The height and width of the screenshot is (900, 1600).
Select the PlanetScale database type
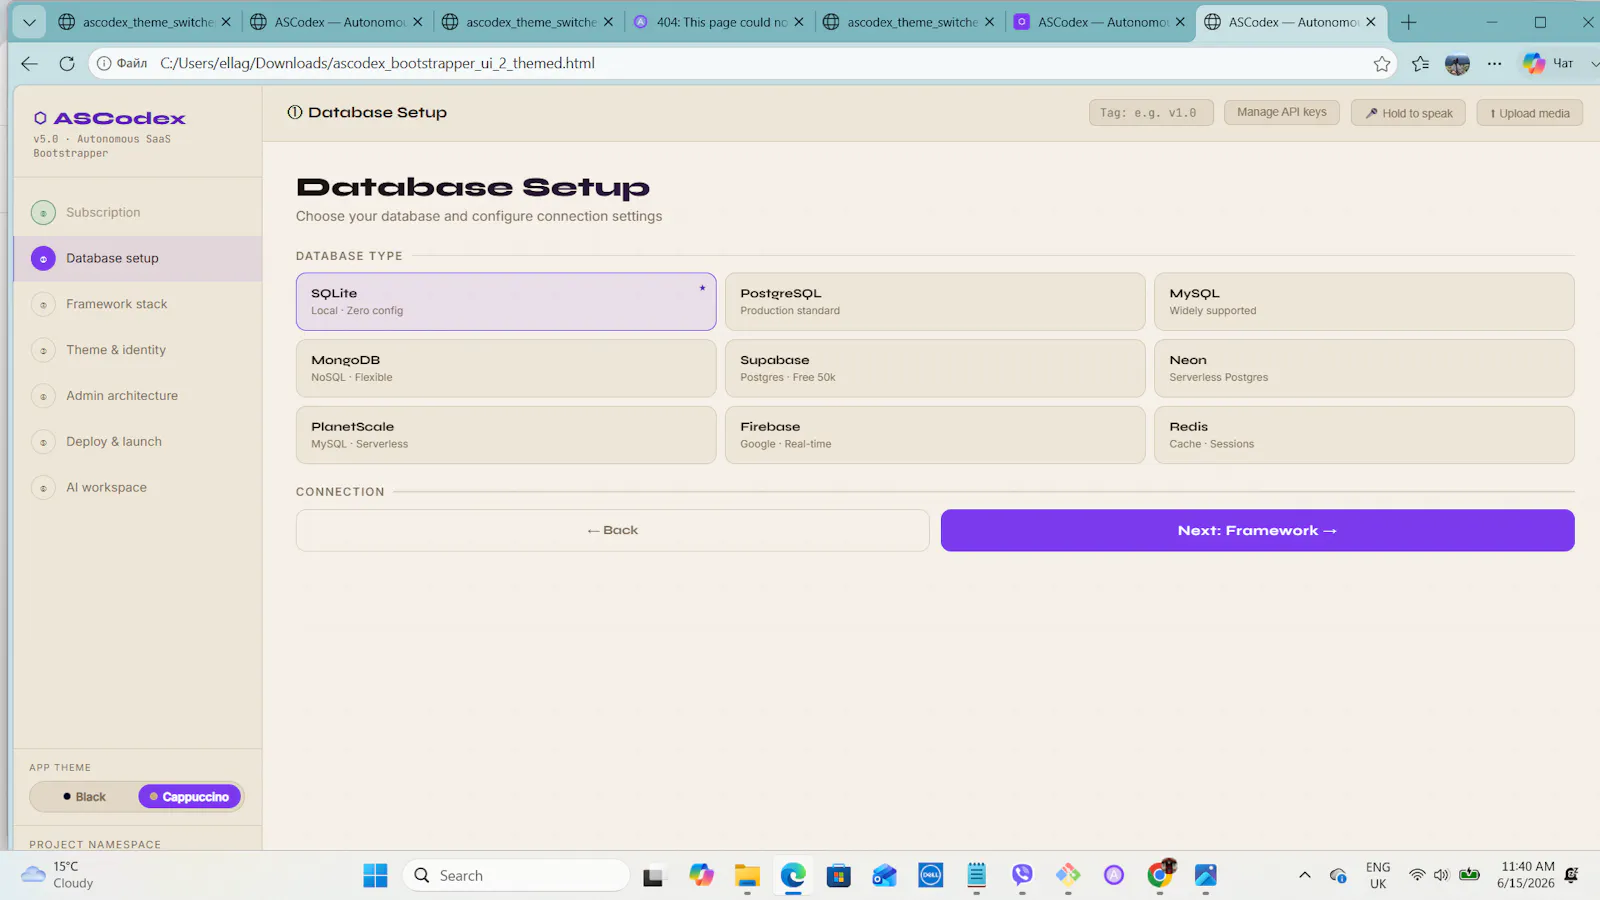[x=506, y=435]
